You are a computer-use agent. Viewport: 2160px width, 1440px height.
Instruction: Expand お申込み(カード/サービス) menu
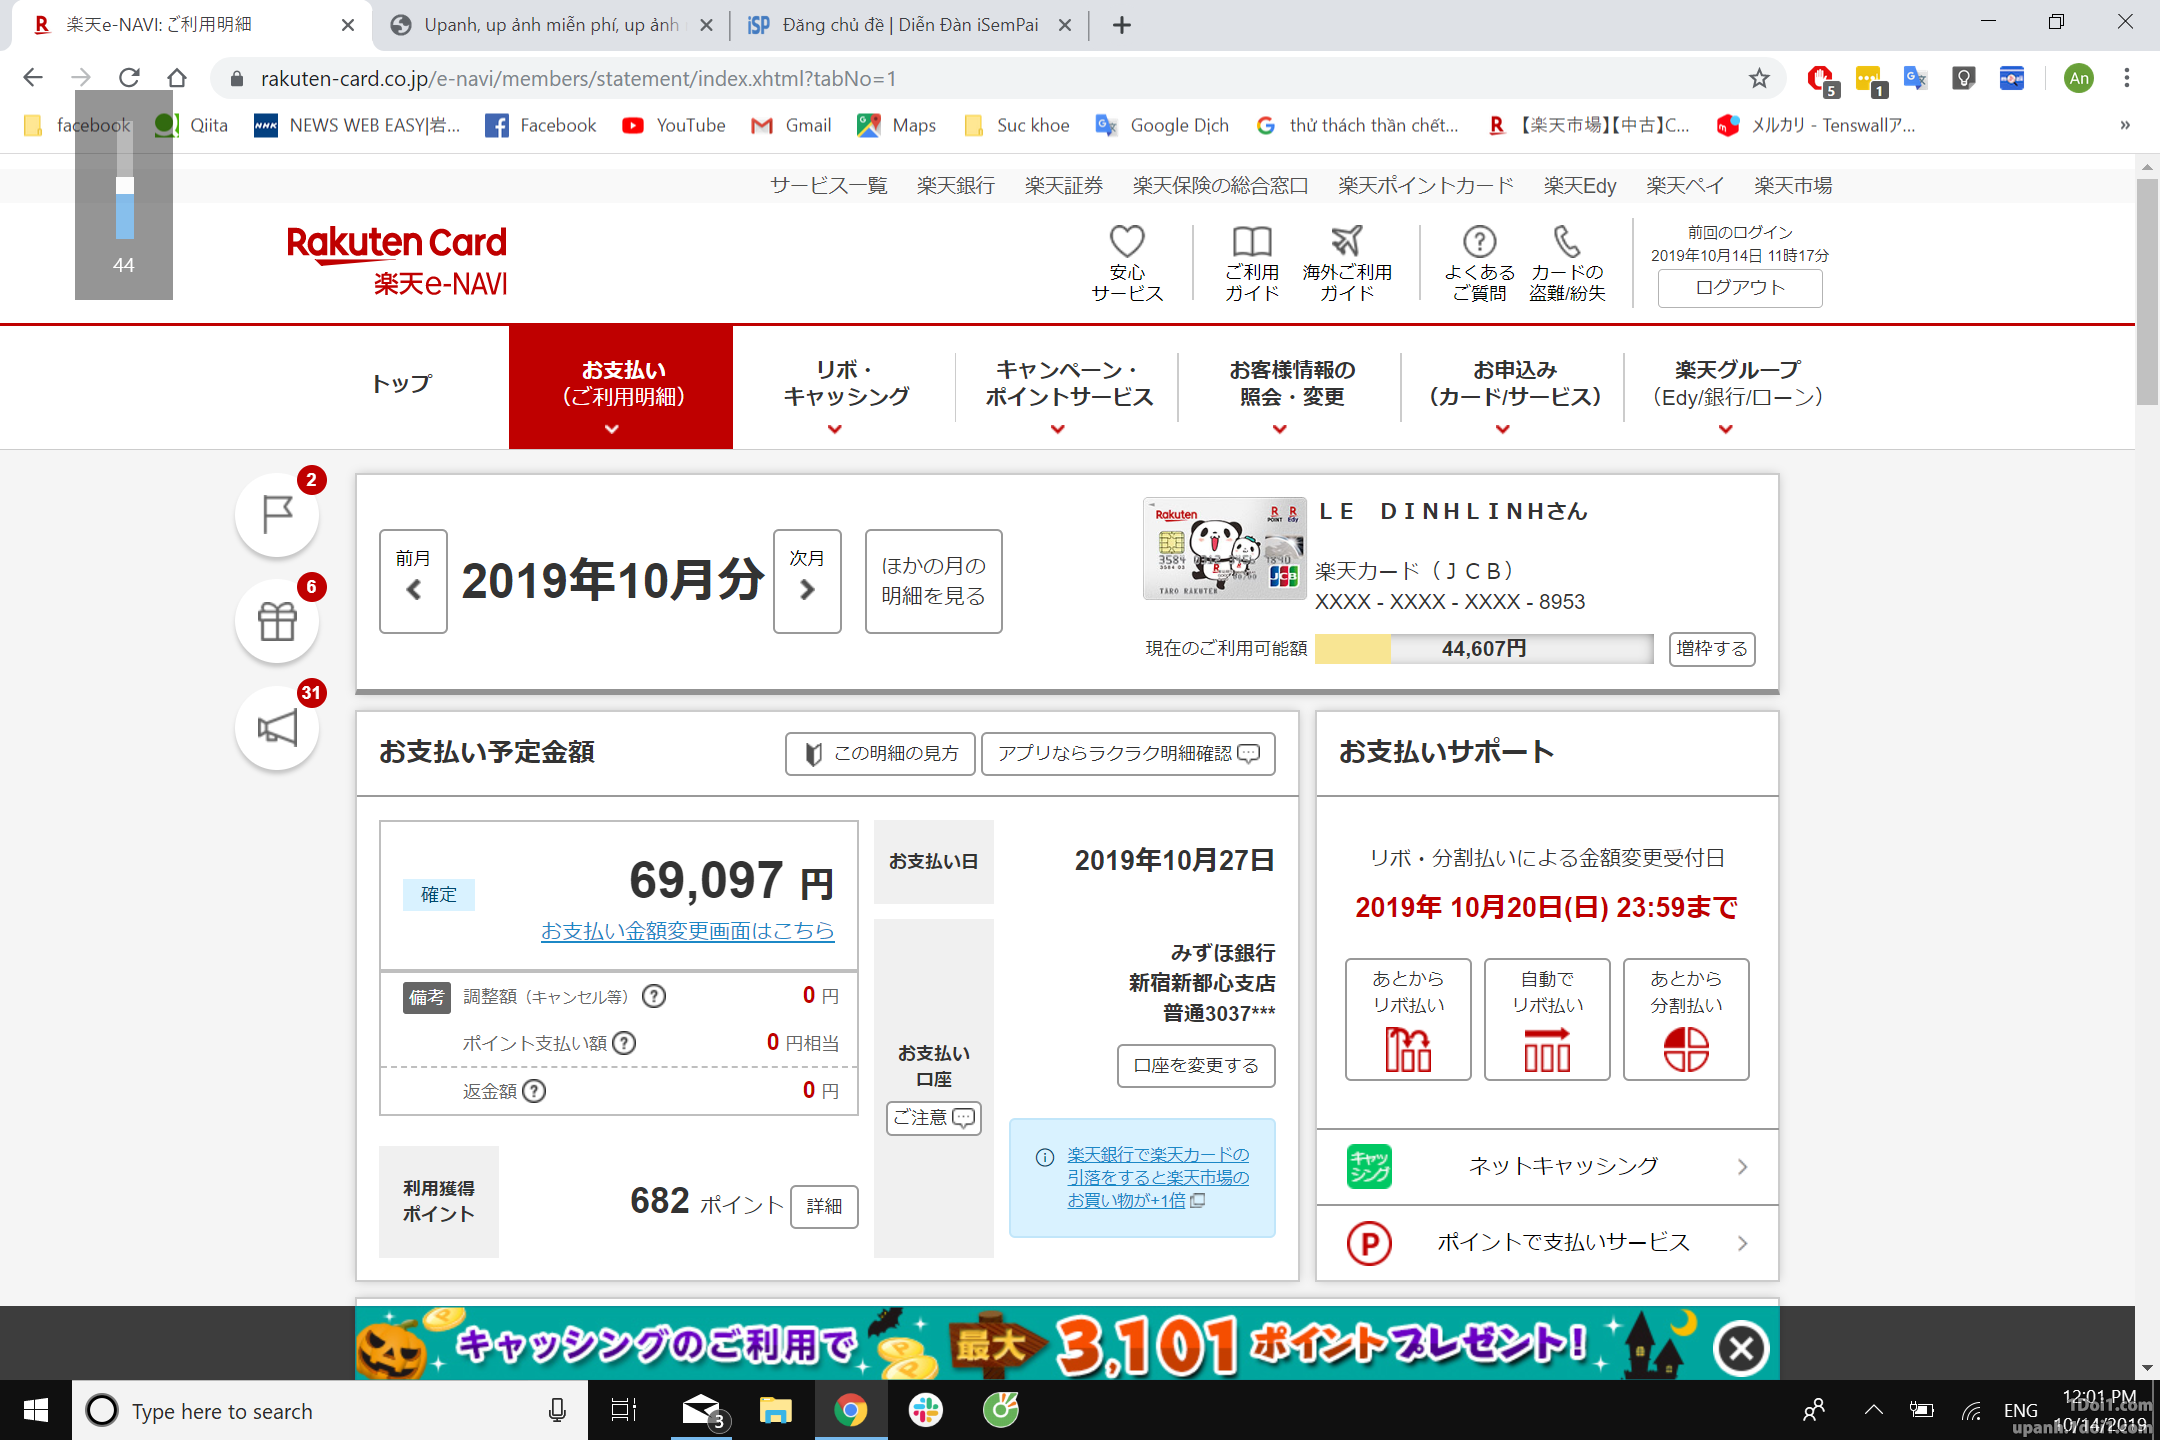tap(1514, 387)
